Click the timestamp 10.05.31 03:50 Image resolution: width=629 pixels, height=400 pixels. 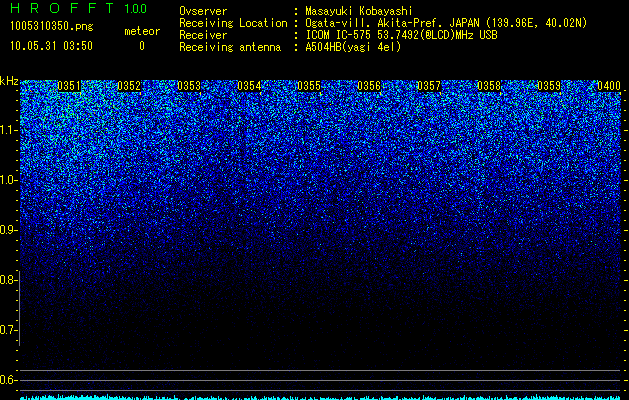pos(51,46)
